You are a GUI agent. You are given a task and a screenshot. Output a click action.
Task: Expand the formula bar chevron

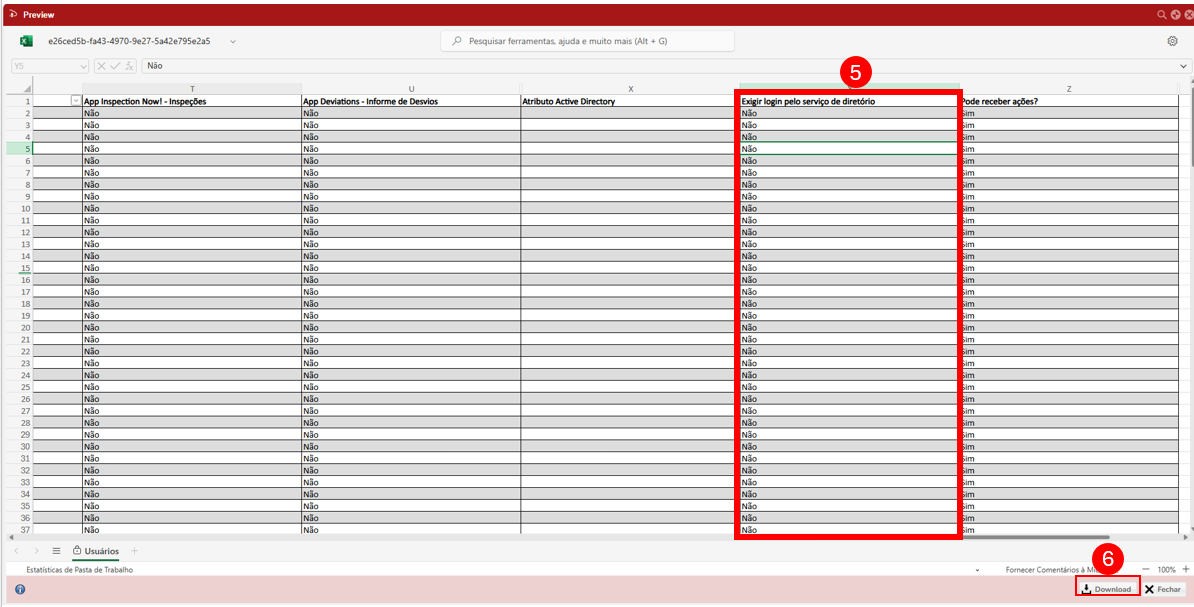pyautogui.click(x=1184, y=66)
